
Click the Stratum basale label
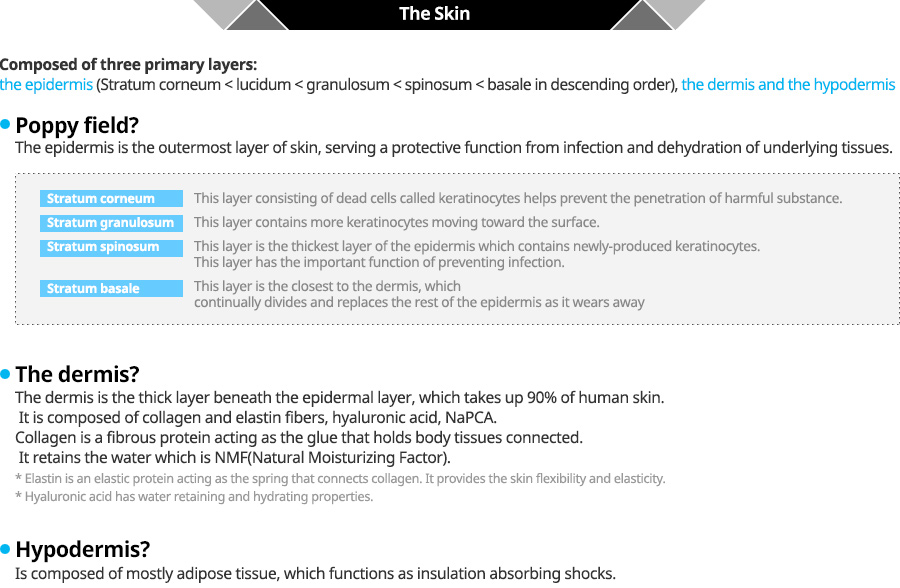coord(111,288)
